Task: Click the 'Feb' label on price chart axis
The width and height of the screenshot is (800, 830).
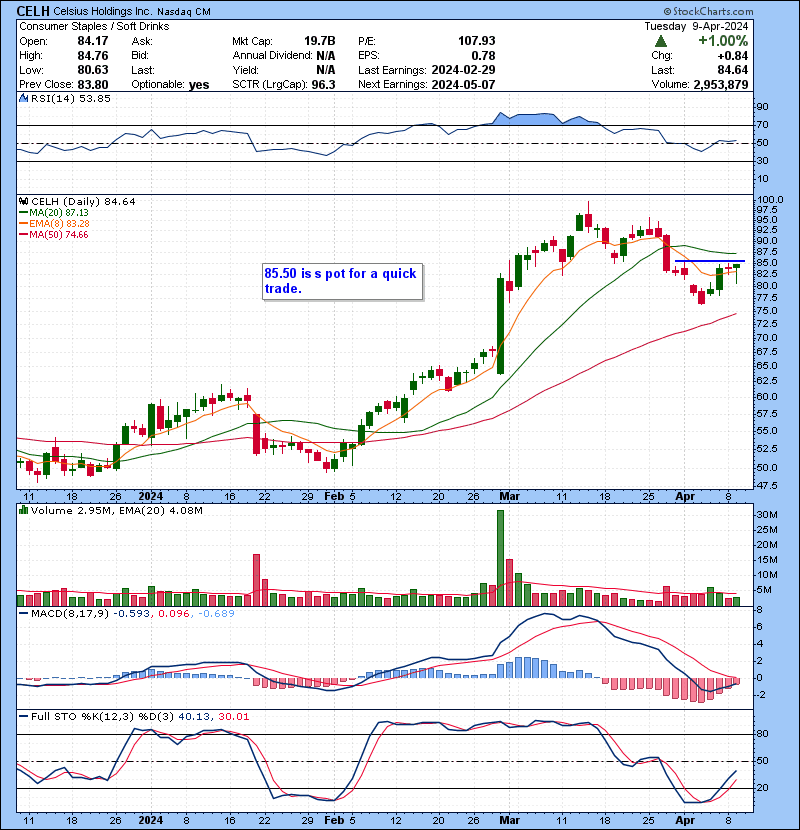Action: [x=334, y=497]
